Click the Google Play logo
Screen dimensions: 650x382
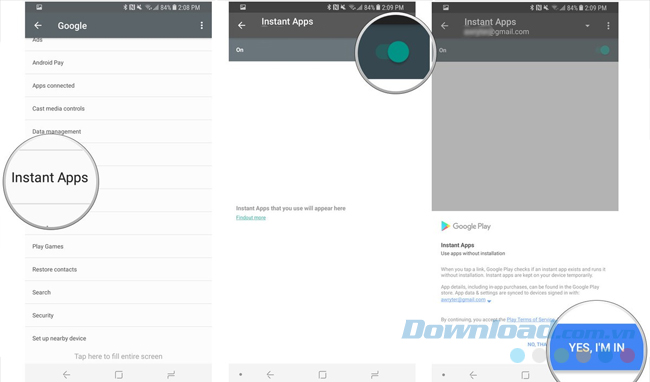[x=466, y=226]
